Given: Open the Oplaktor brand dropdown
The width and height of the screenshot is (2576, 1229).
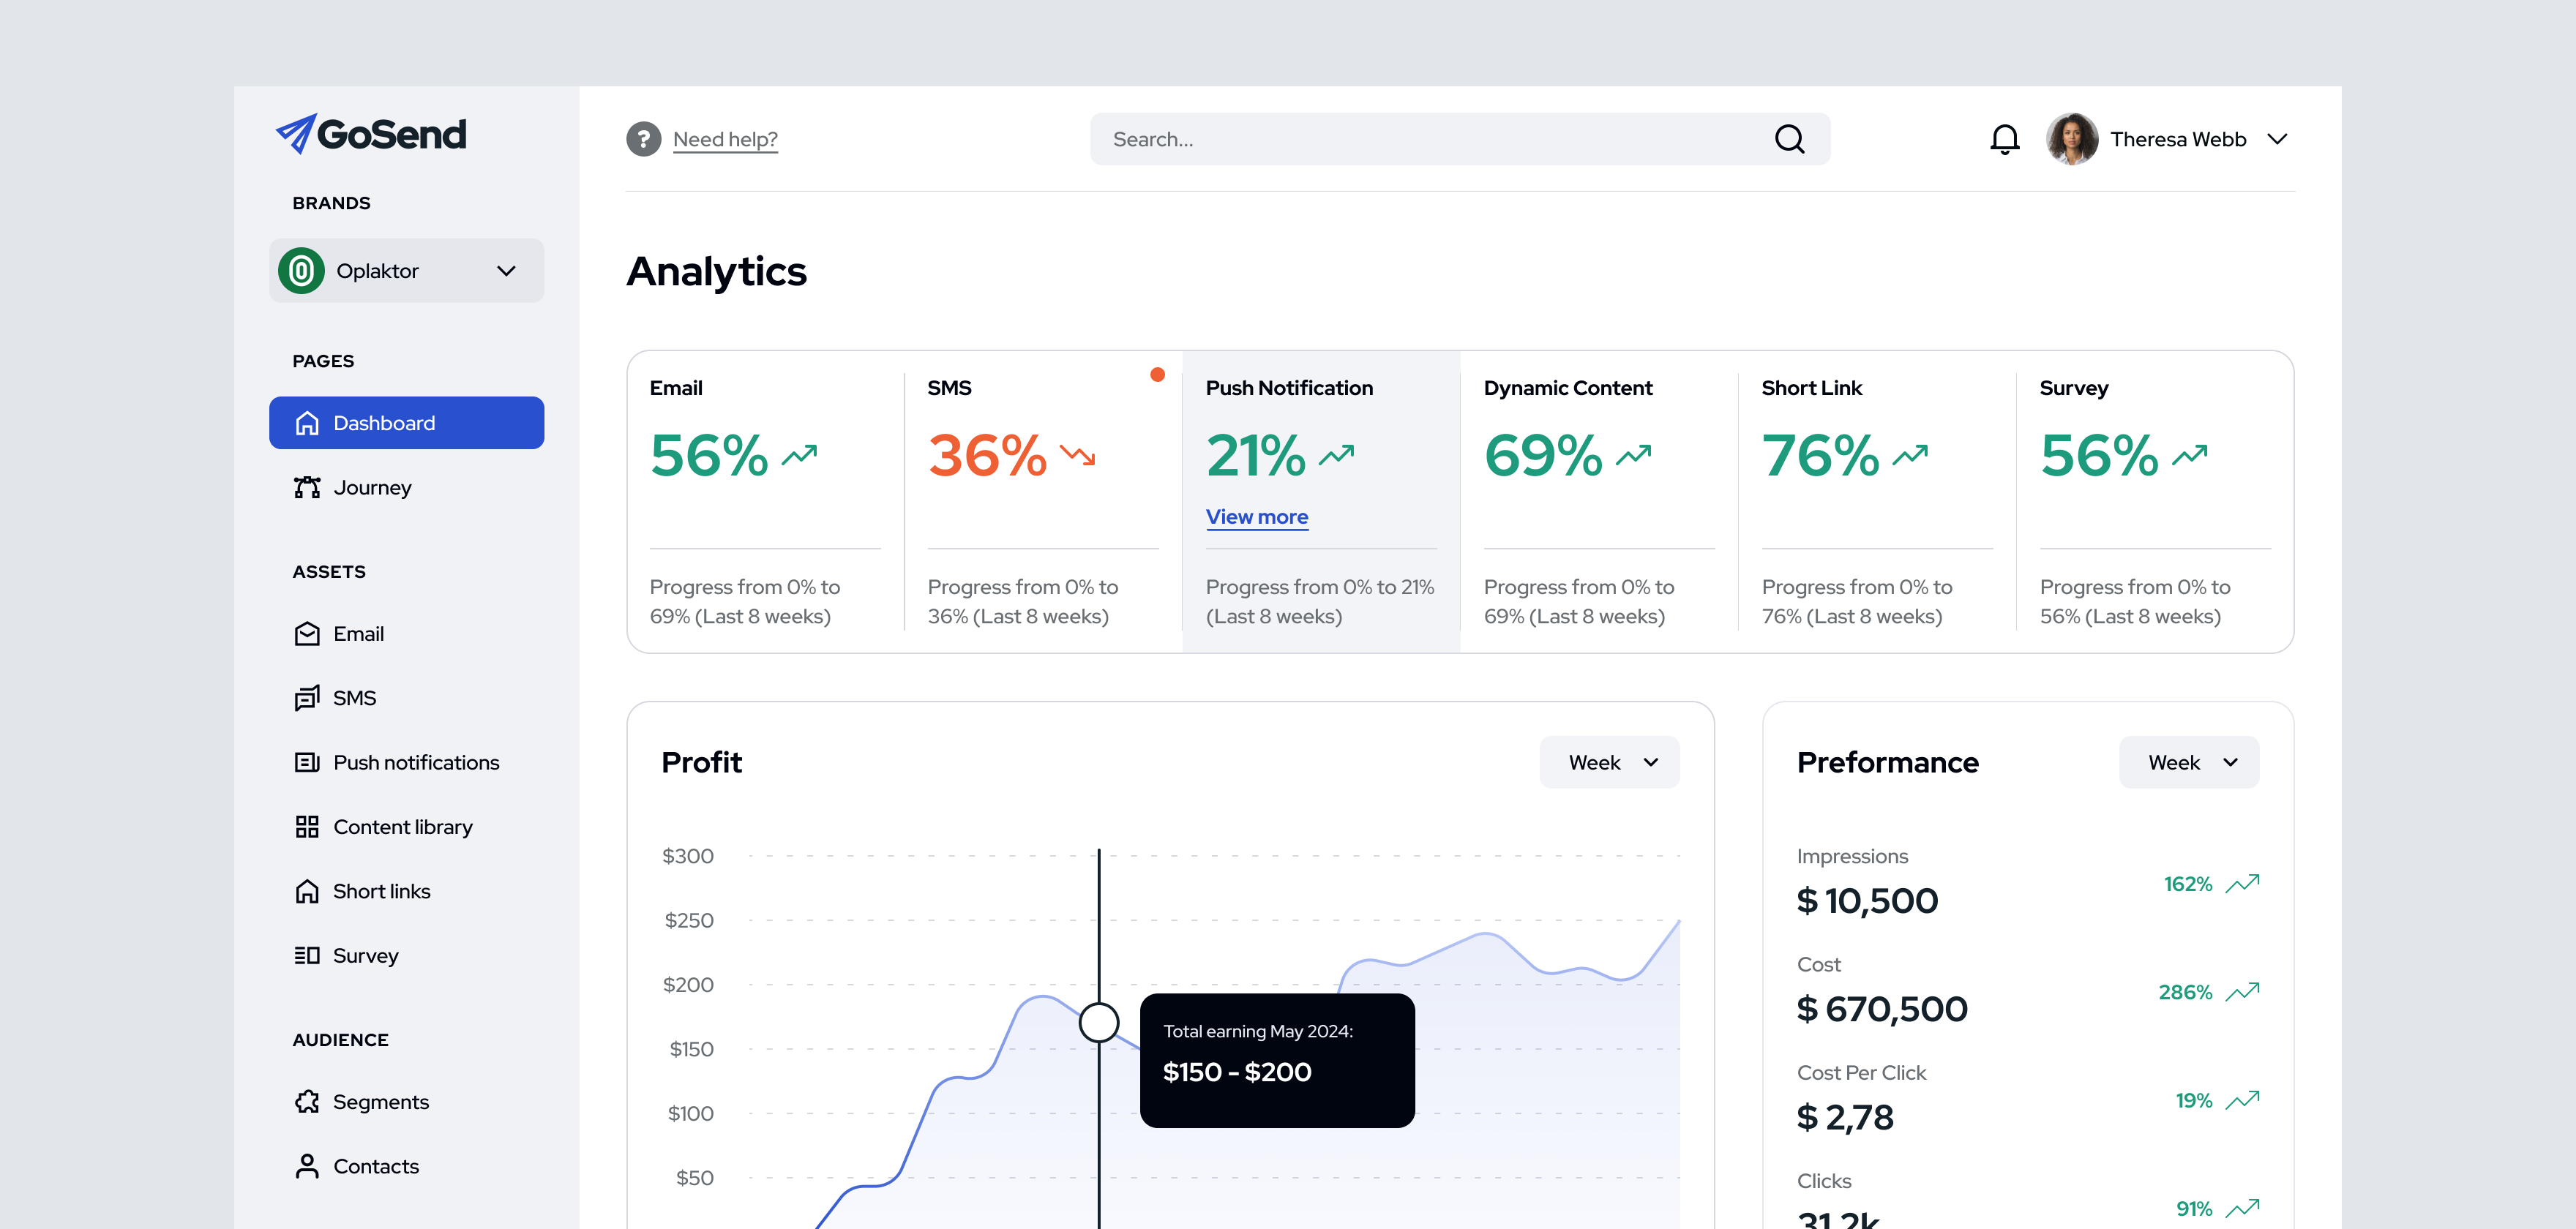Looking at the screenshot, I should click(x=406, y=271).
